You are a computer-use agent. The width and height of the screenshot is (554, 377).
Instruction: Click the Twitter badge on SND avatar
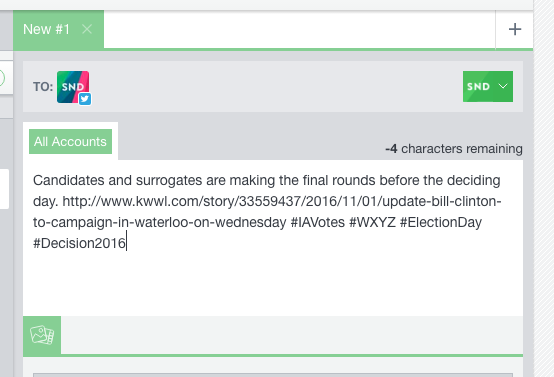coord(85,99)
